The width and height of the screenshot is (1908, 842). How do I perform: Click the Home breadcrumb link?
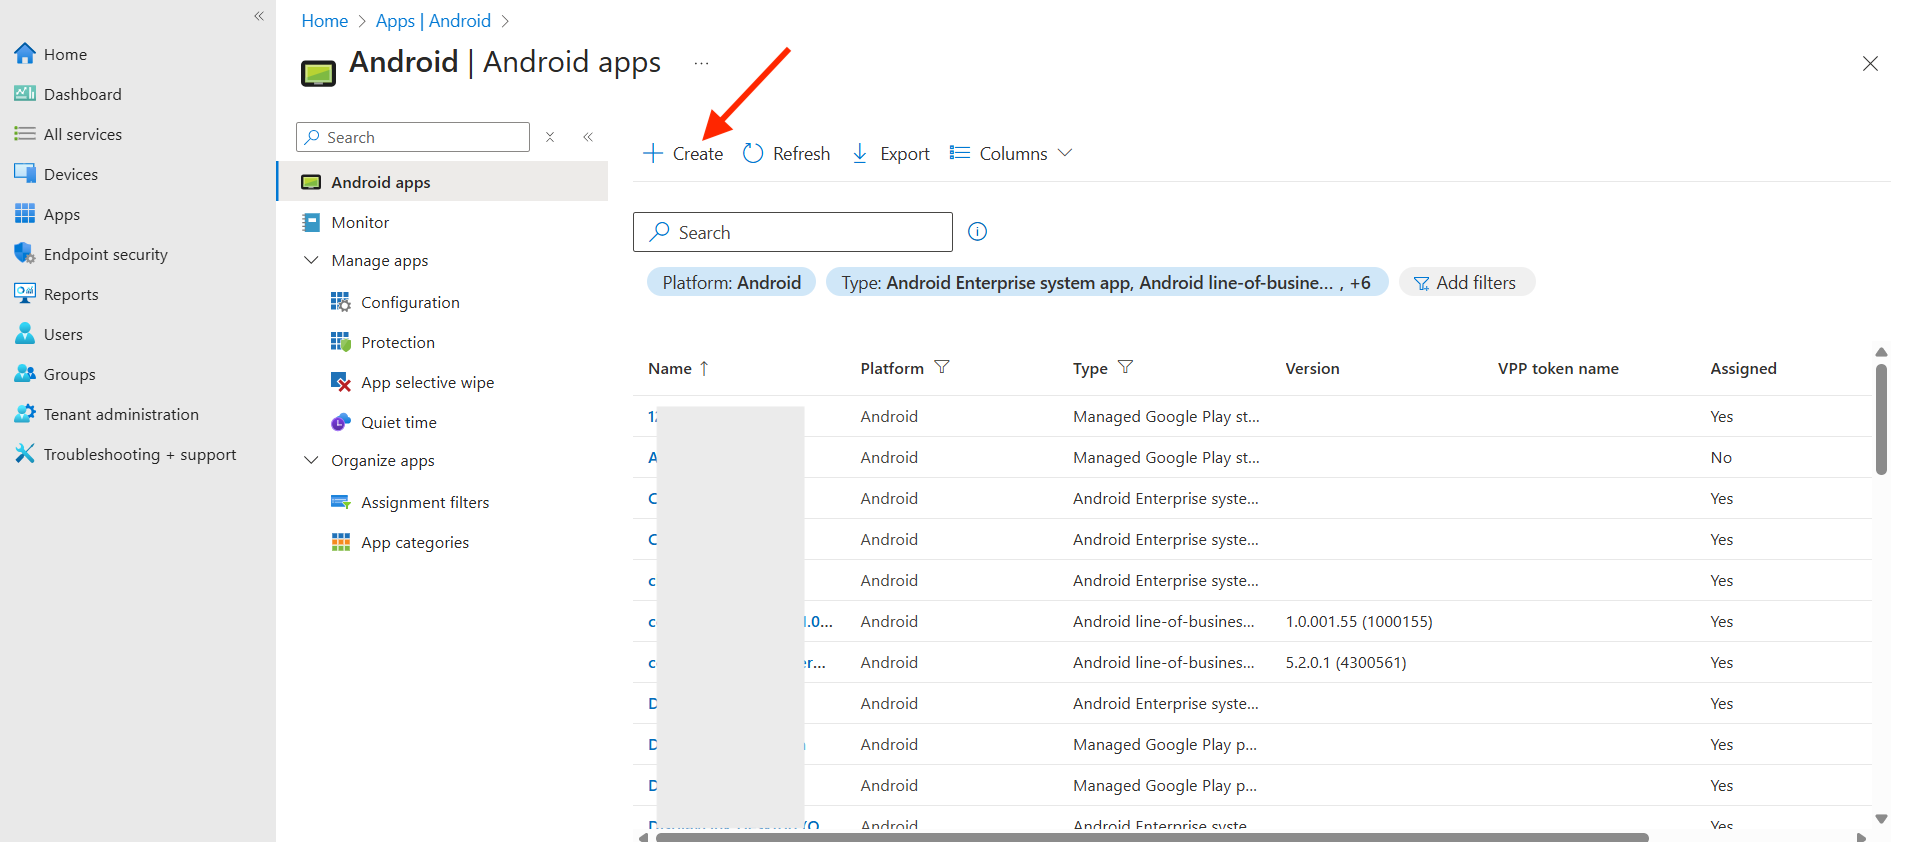(x=324, y=21)
